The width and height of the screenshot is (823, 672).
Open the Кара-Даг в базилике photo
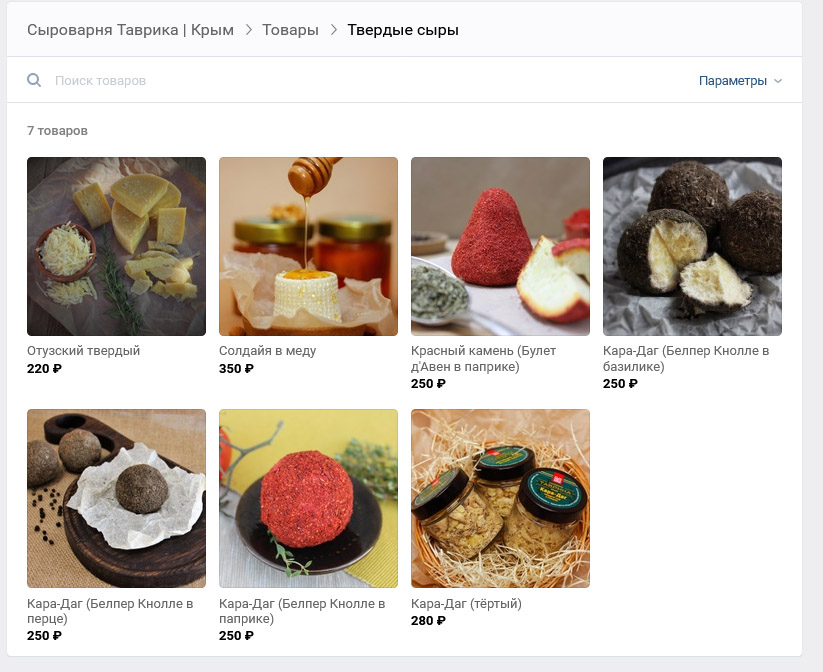click(x=692, y=246)
